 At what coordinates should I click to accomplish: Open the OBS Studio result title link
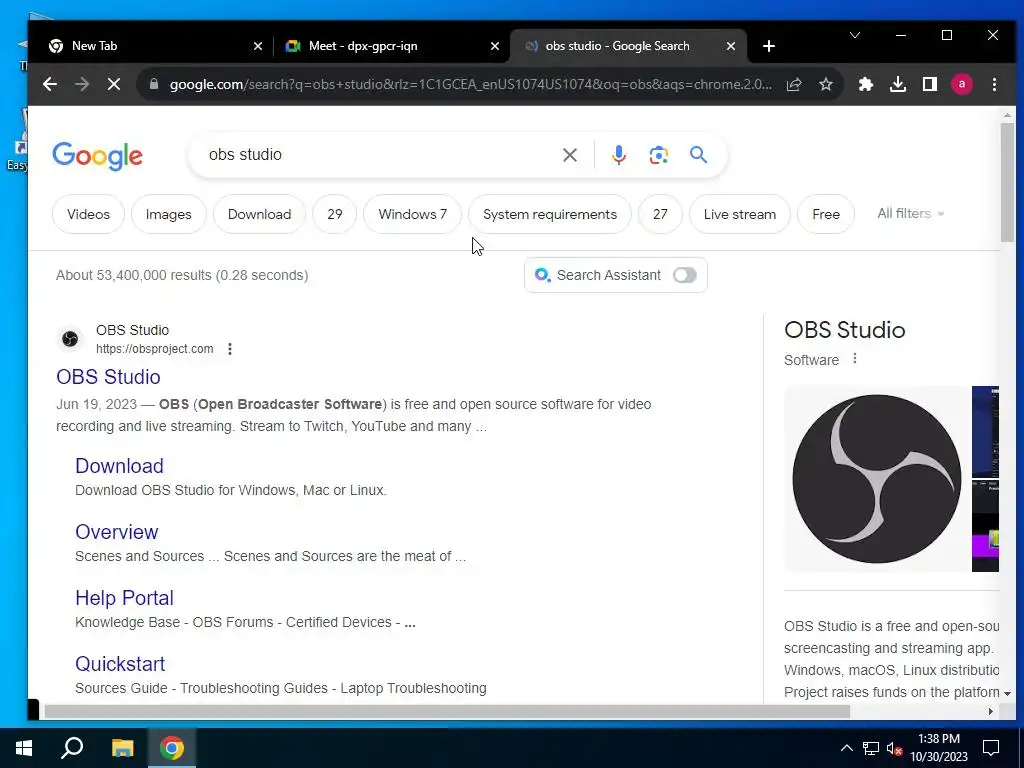click(108, 377)
